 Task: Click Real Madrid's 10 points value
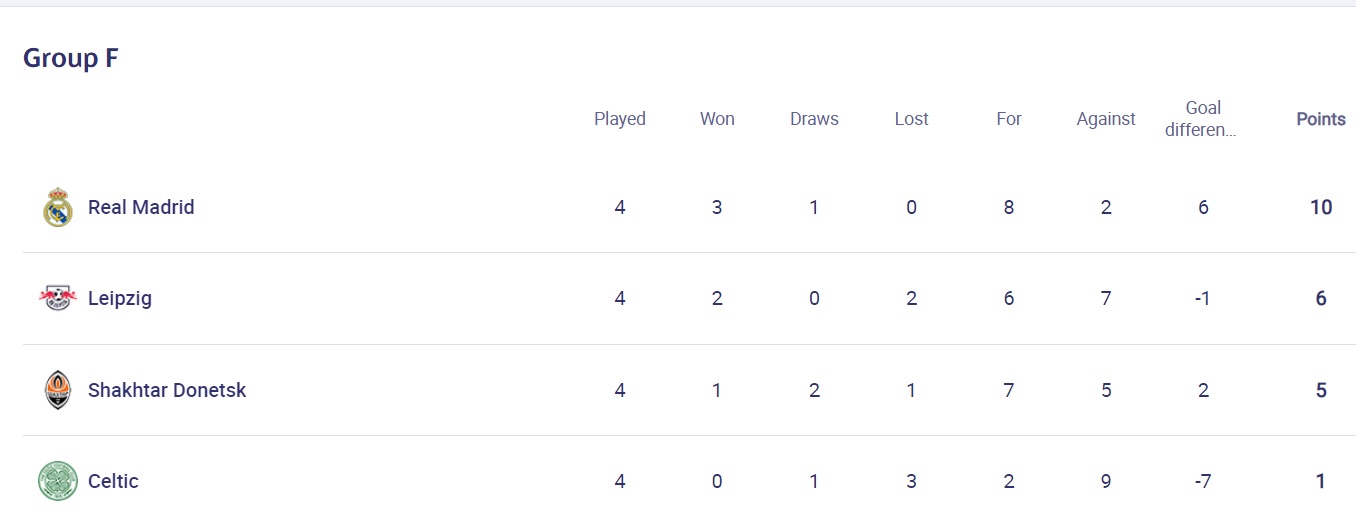(1321, 207)
